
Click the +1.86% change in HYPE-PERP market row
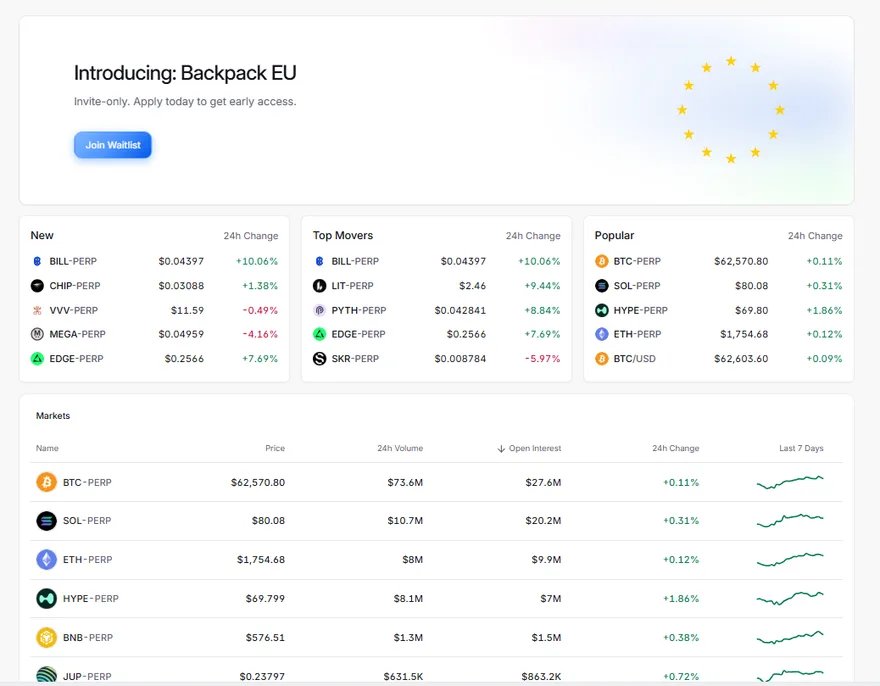(x=681, y=598)
